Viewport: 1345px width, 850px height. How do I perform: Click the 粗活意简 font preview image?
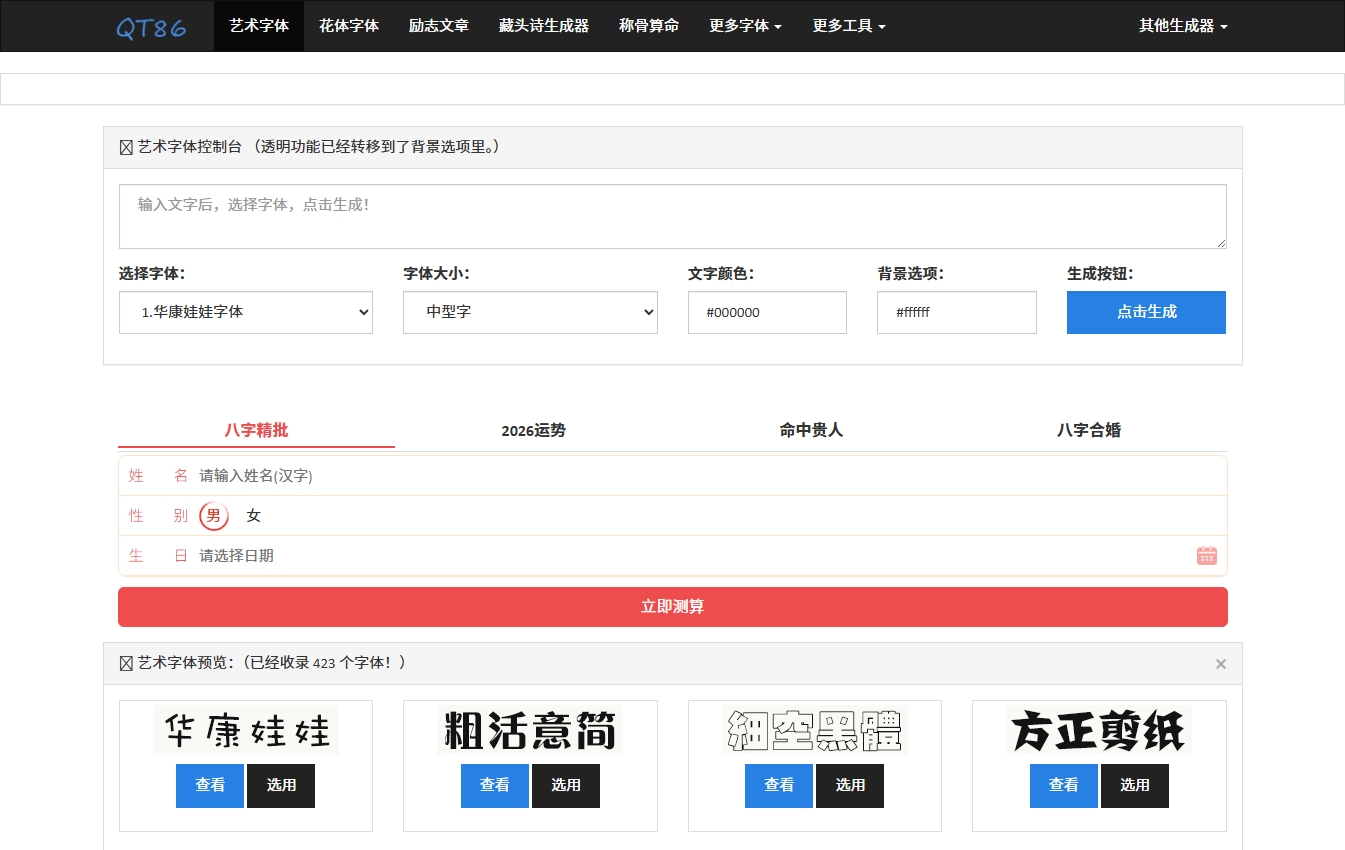[x=530, y=730]
